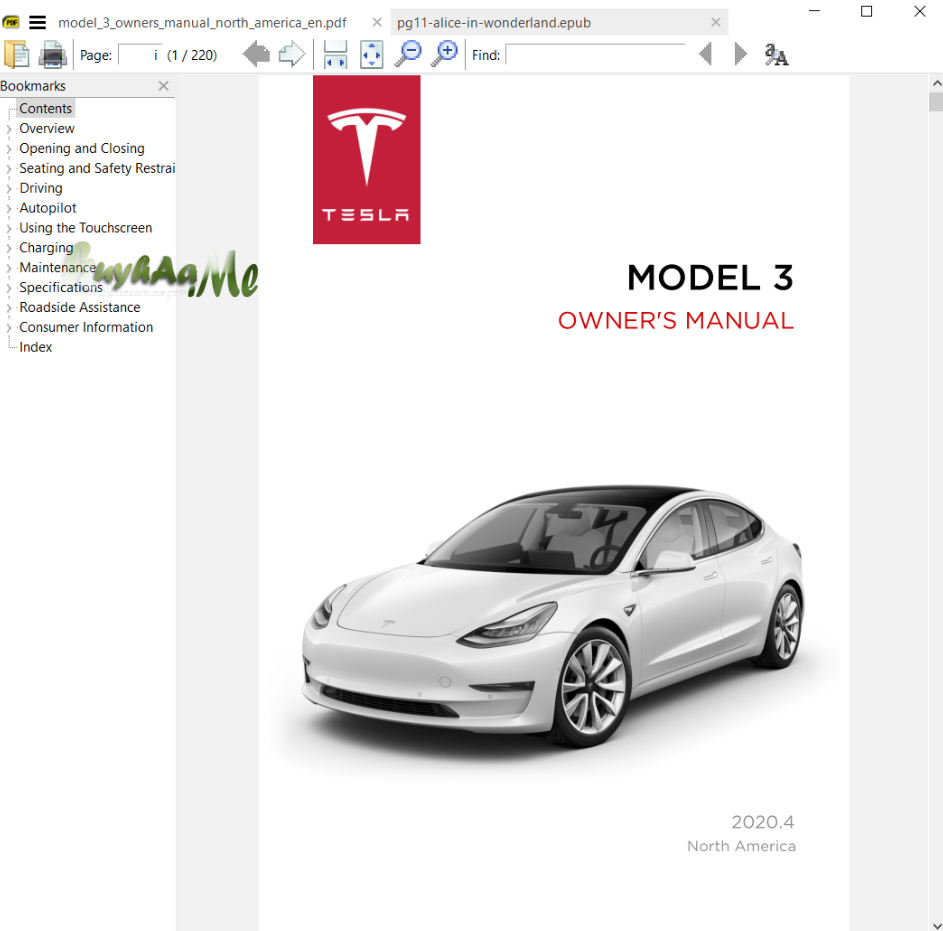Expand Seating and Safety Restraints bookmark
Image resolution: width=943 pixels, height=931 pixels.
[8, 169]
